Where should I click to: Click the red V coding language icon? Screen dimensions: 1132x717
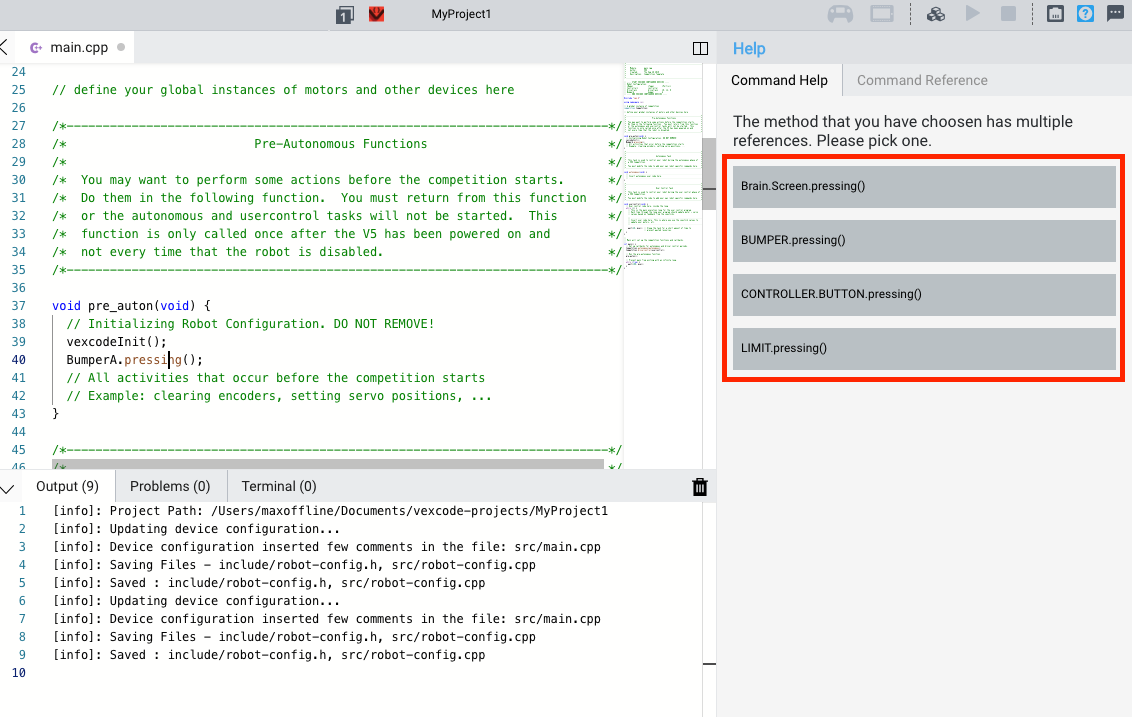pos(375,14)
